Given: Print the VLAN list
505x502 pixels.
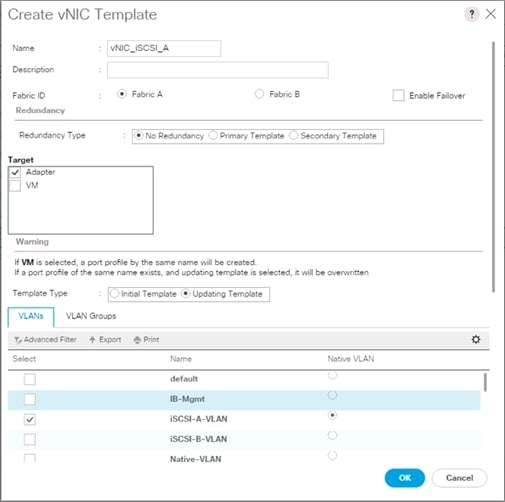Looking at the screenshot, I should pos(146,340).
